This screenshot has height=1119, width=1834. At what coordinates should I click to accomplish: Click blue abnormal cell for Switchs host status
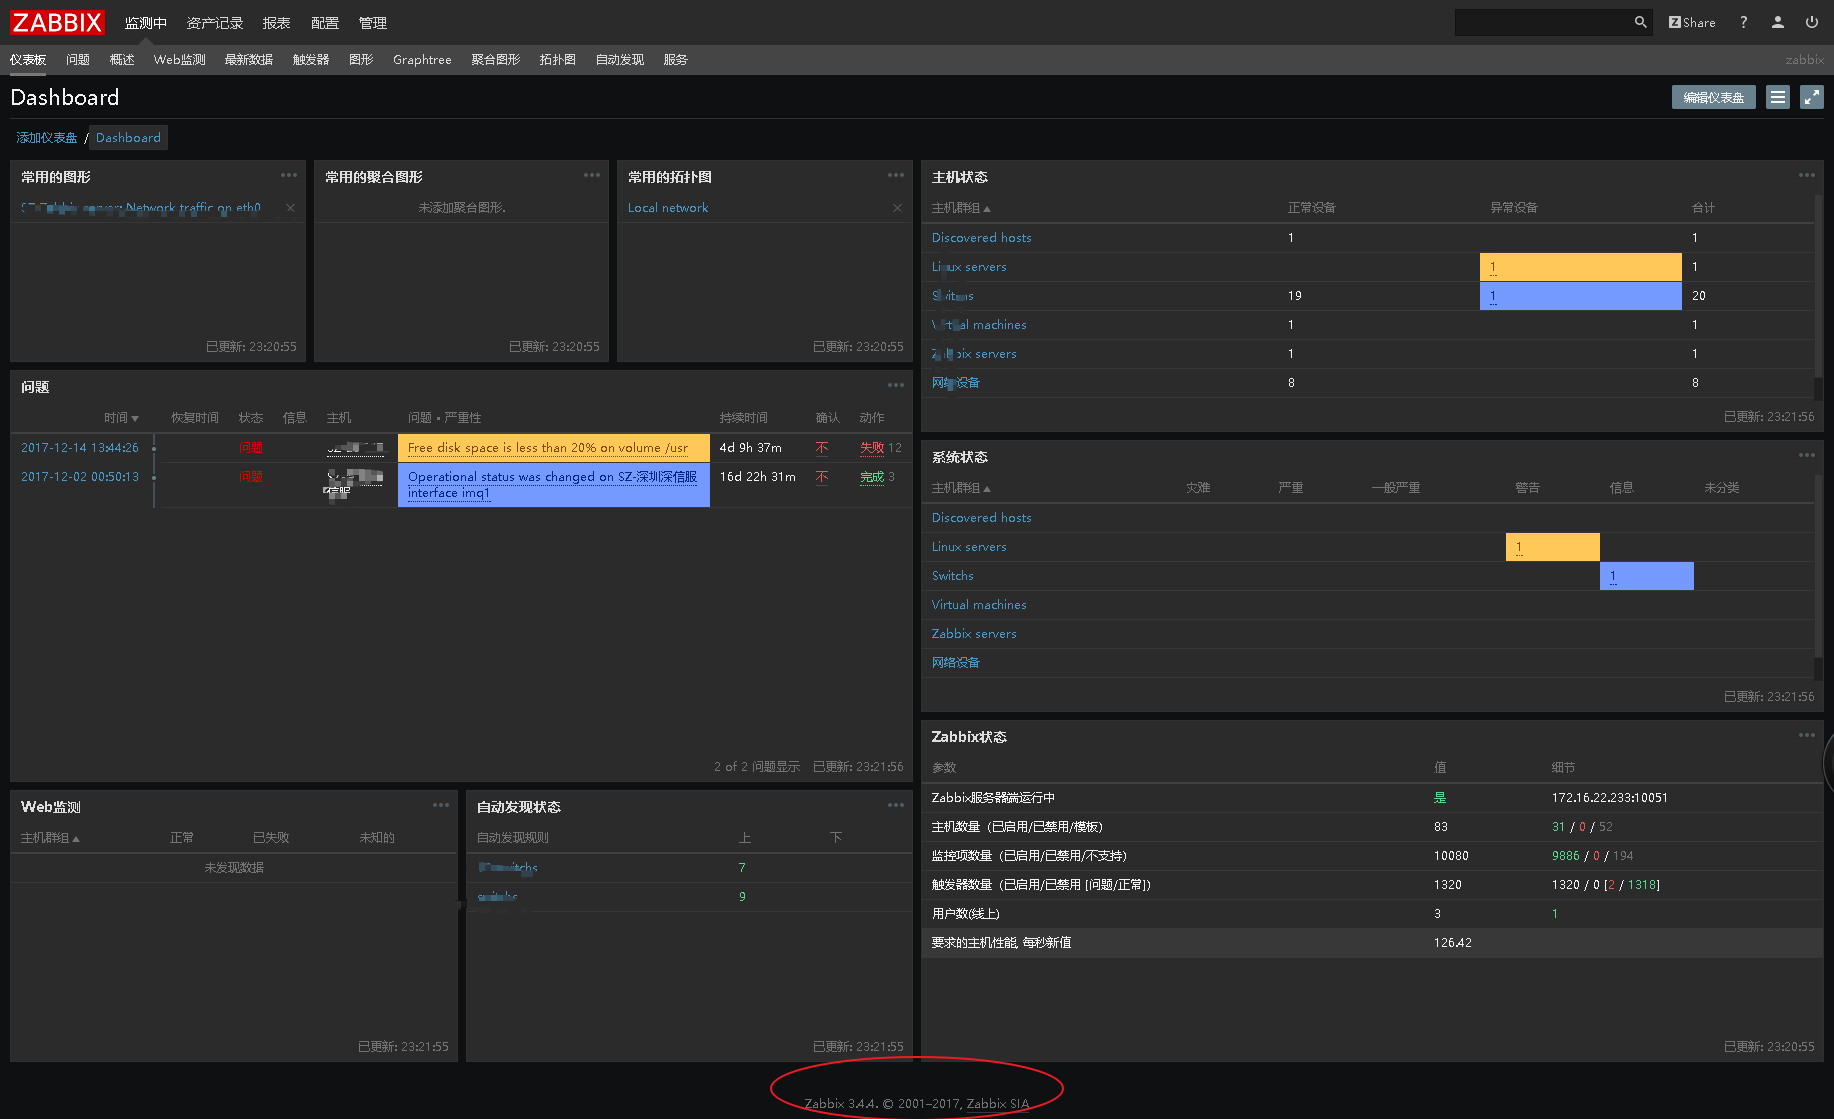pyautogui.click(x=1581, y=296)
